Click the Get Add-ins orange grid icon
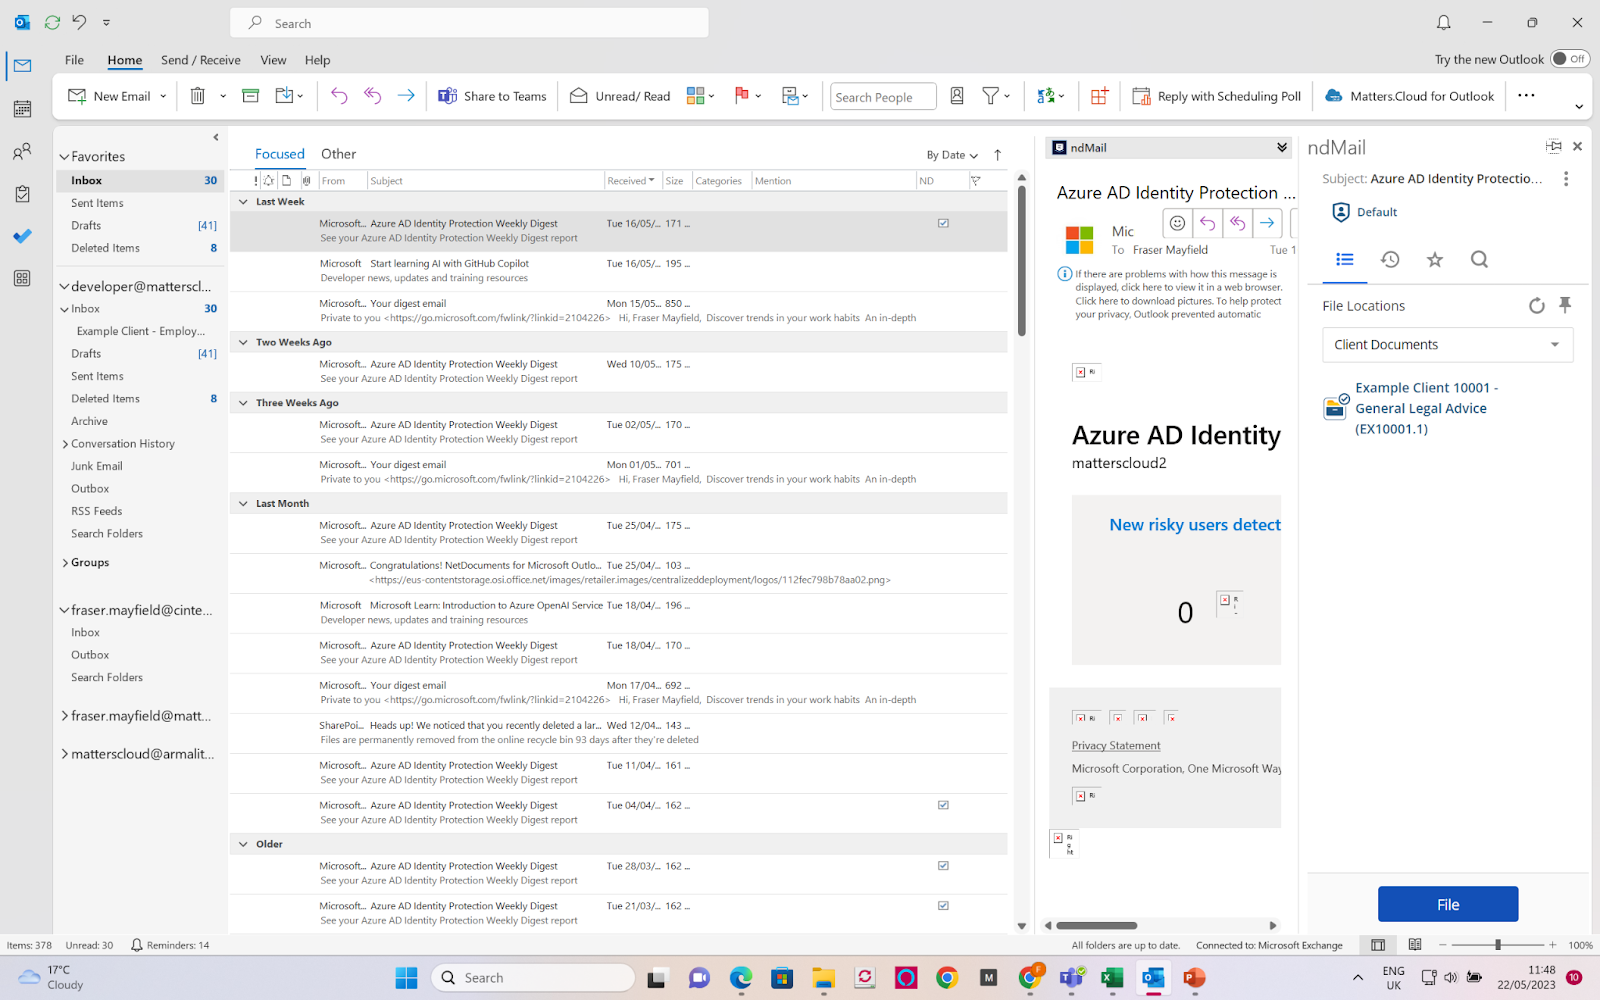 point(1099,96)
